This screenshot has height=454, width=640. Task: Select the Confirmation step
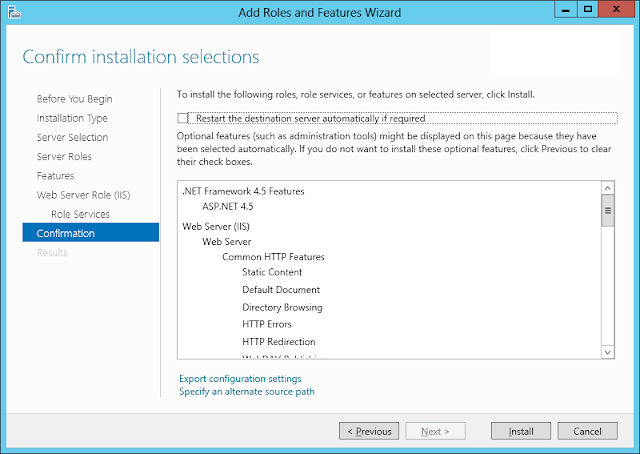point(66,233)
